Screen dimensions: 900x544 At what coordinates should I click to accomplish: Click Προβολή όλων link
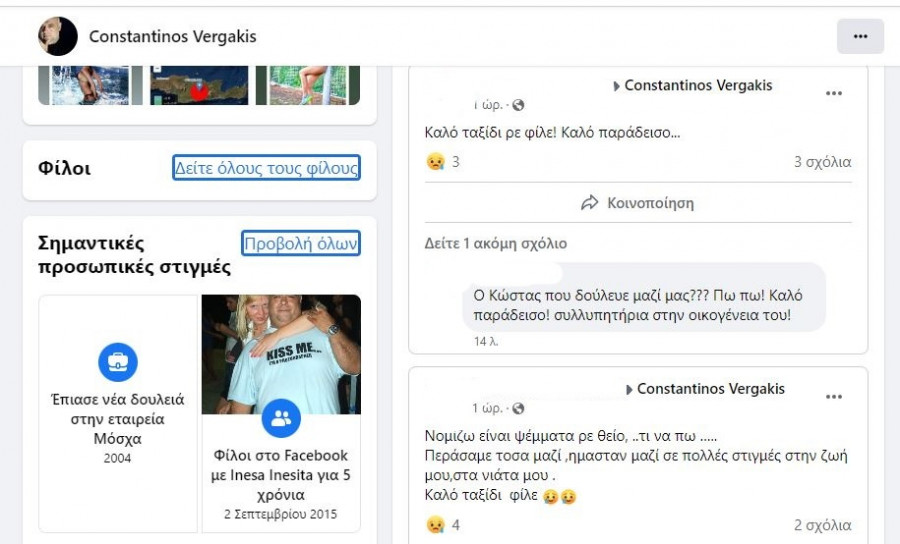tap(301, 243)
